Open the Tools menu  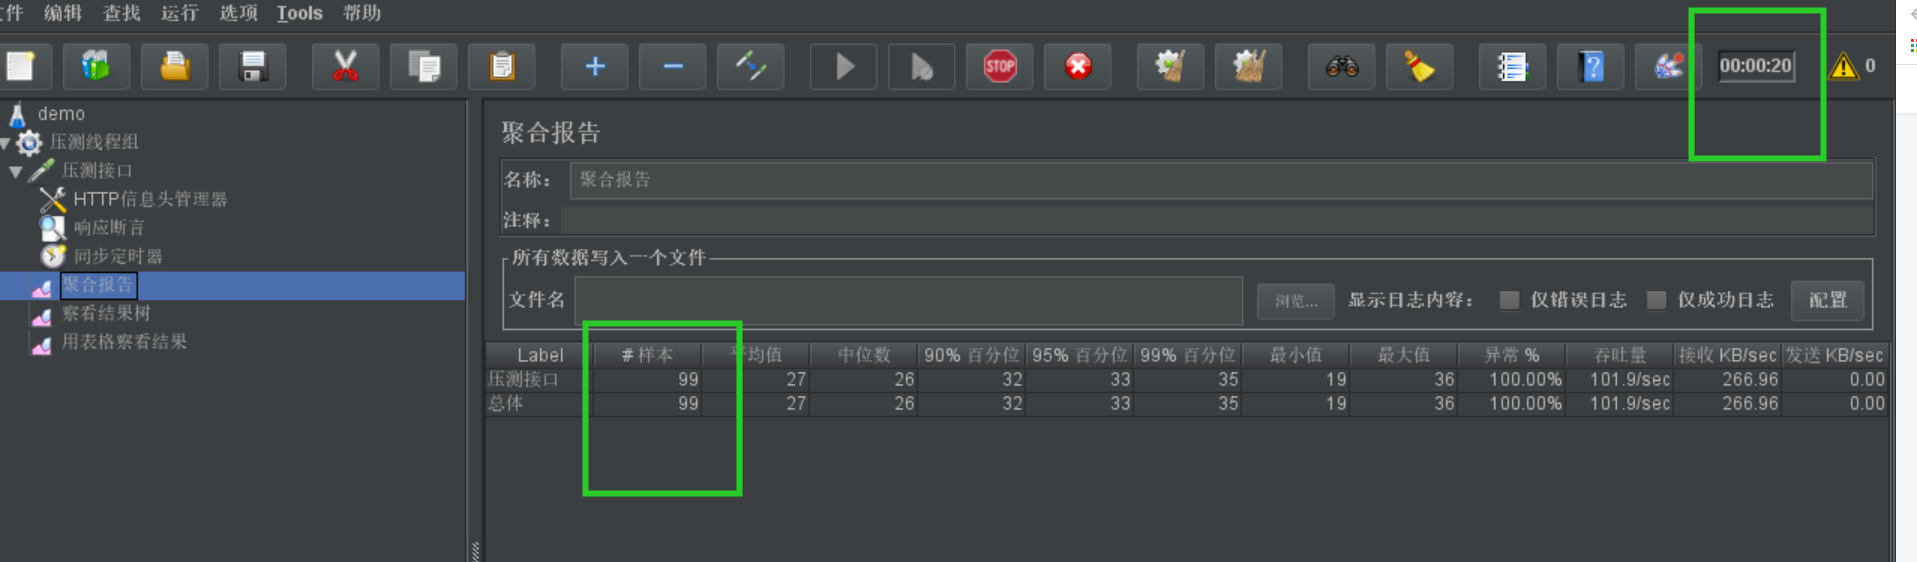[x=299, y=13]
